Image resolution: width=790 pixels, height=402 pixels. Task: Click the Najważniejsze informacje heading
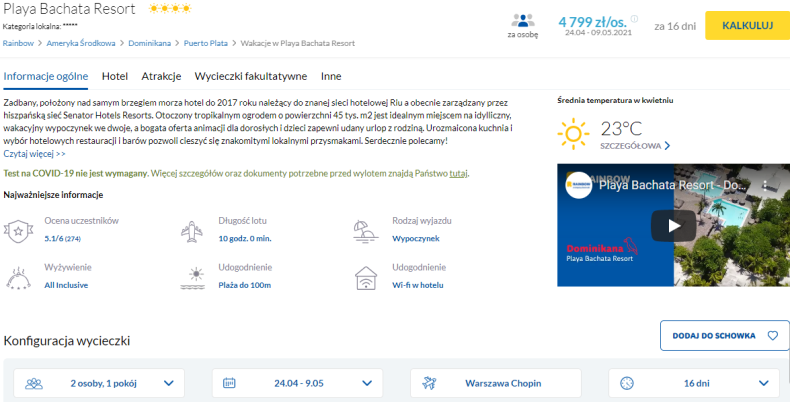click(53, 195)
